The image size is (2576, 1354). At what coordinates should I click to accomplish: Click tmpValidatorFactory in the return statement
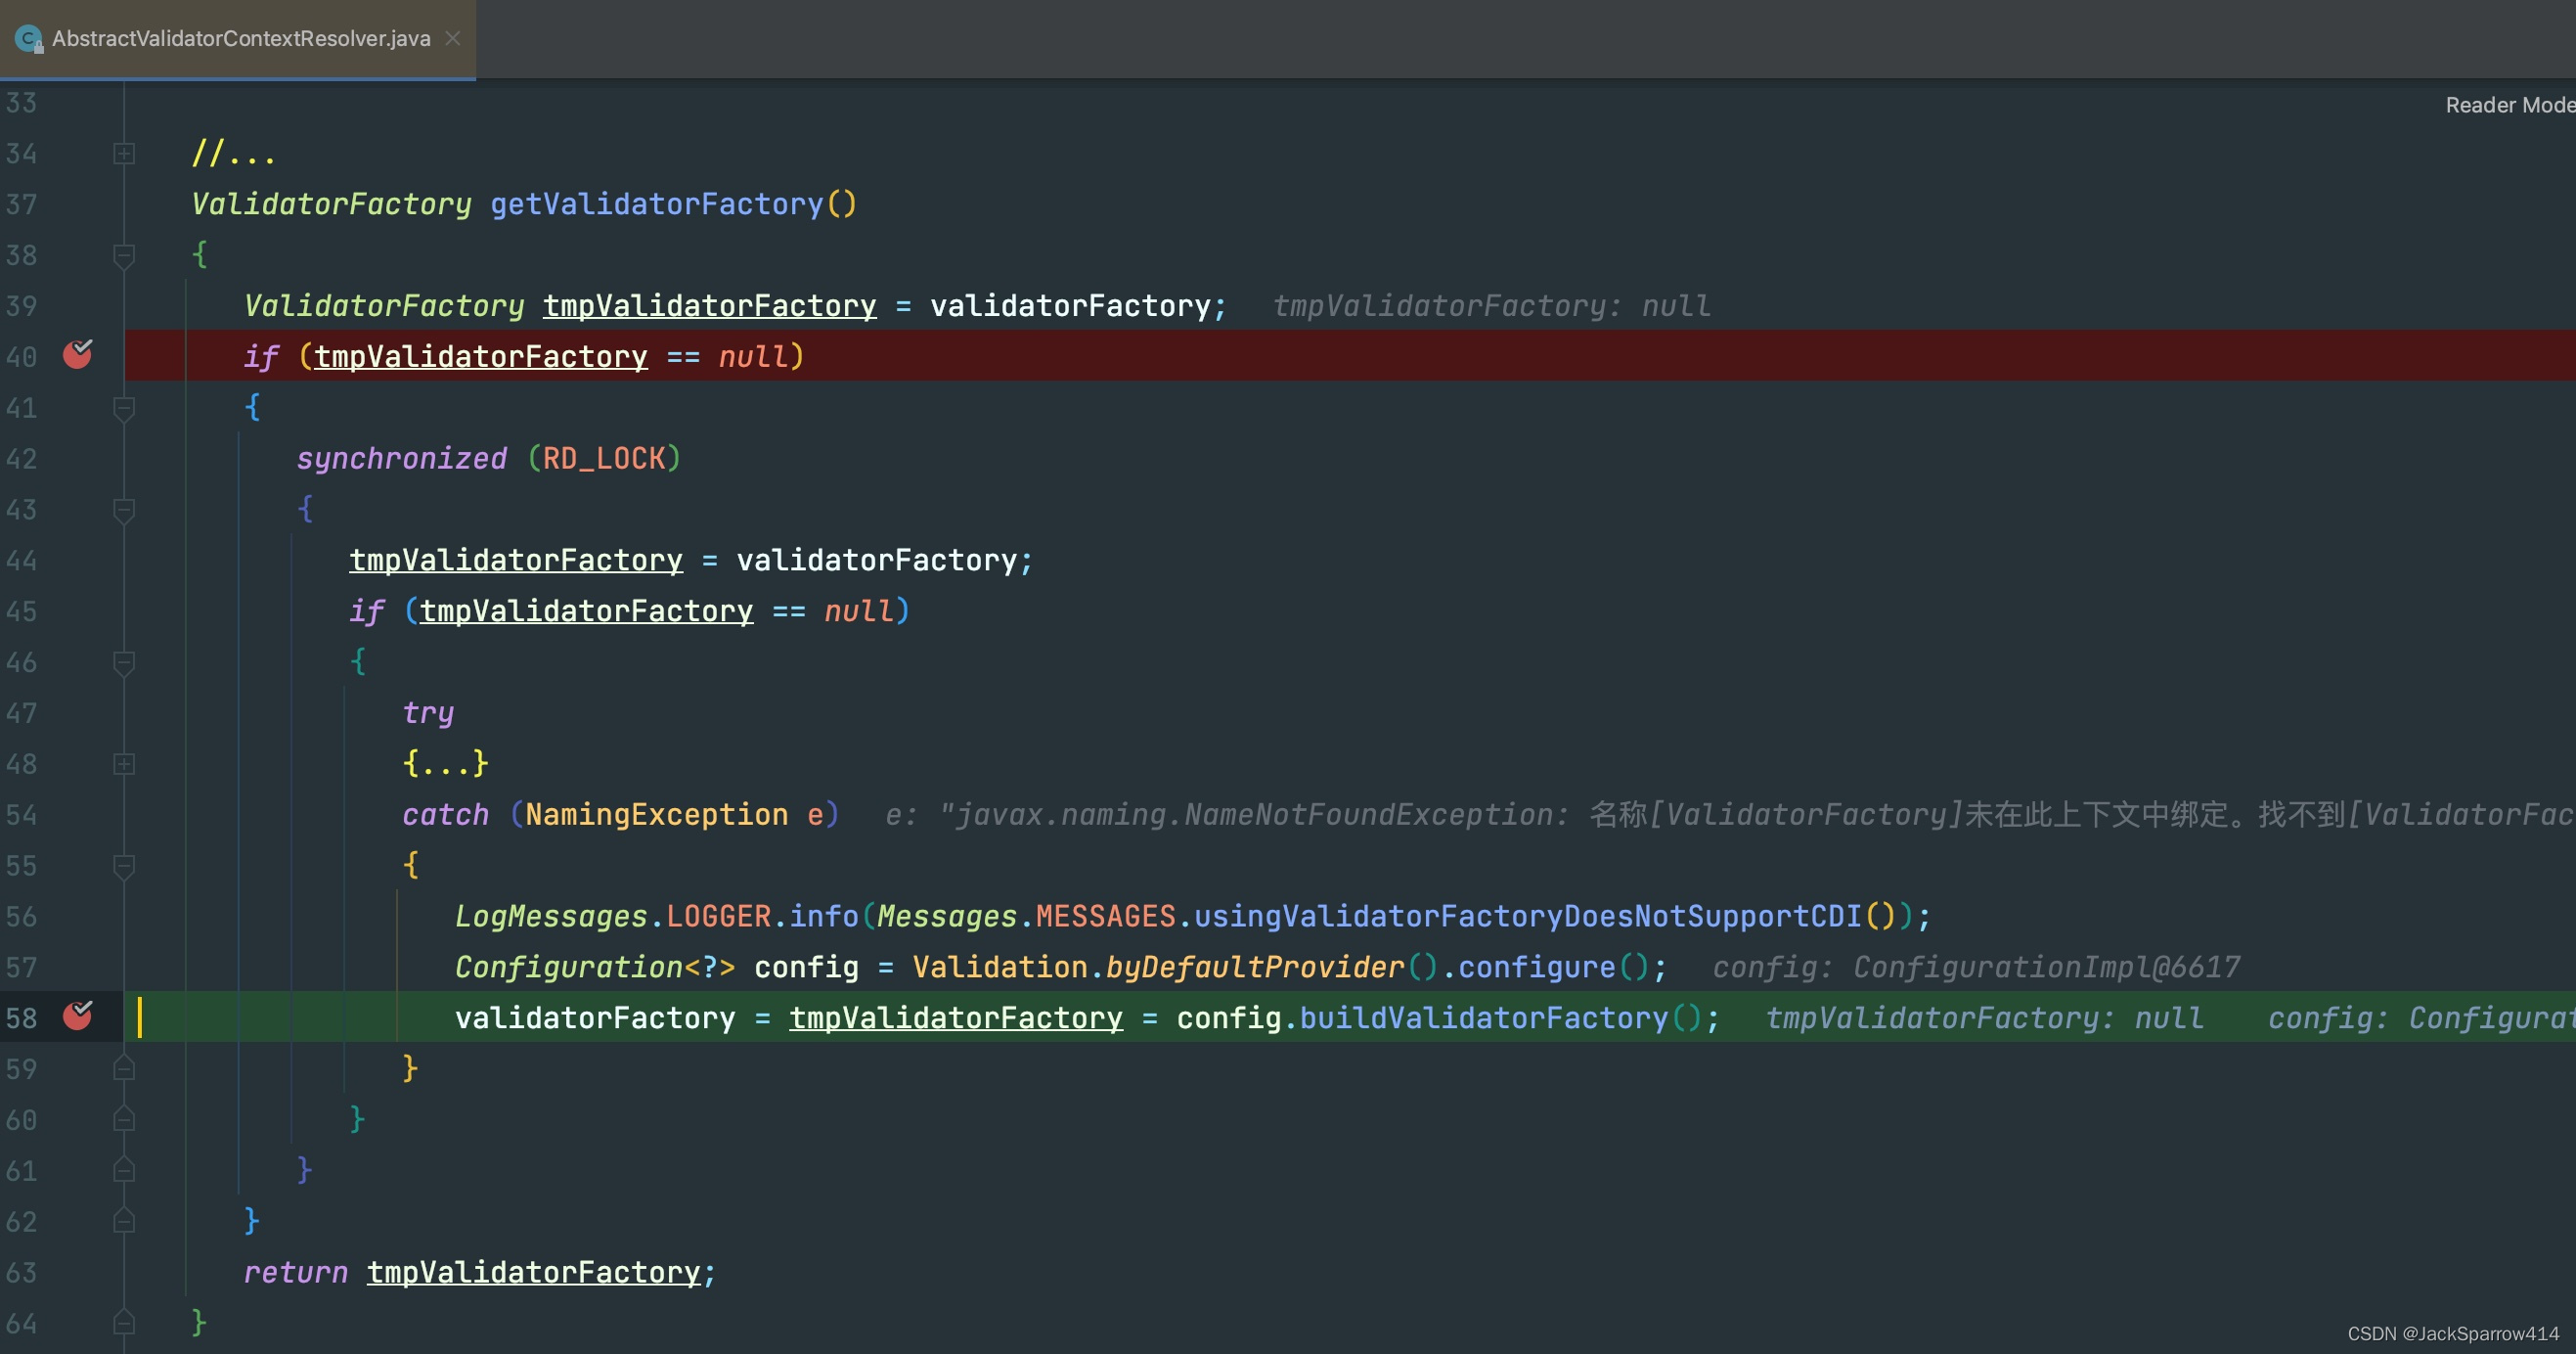click(x=533, y=1272)
